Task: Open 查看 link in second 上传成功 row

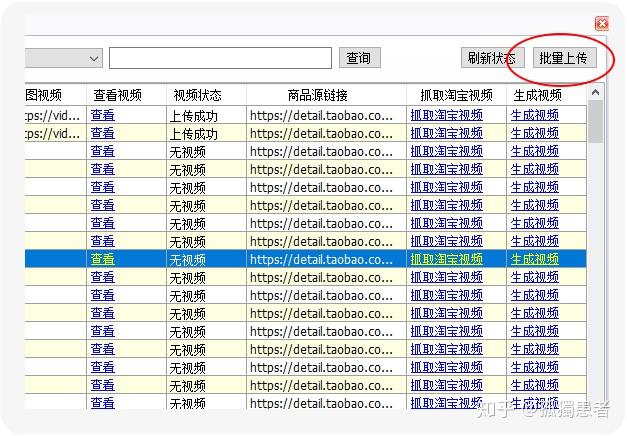Action: pos(102,133)
